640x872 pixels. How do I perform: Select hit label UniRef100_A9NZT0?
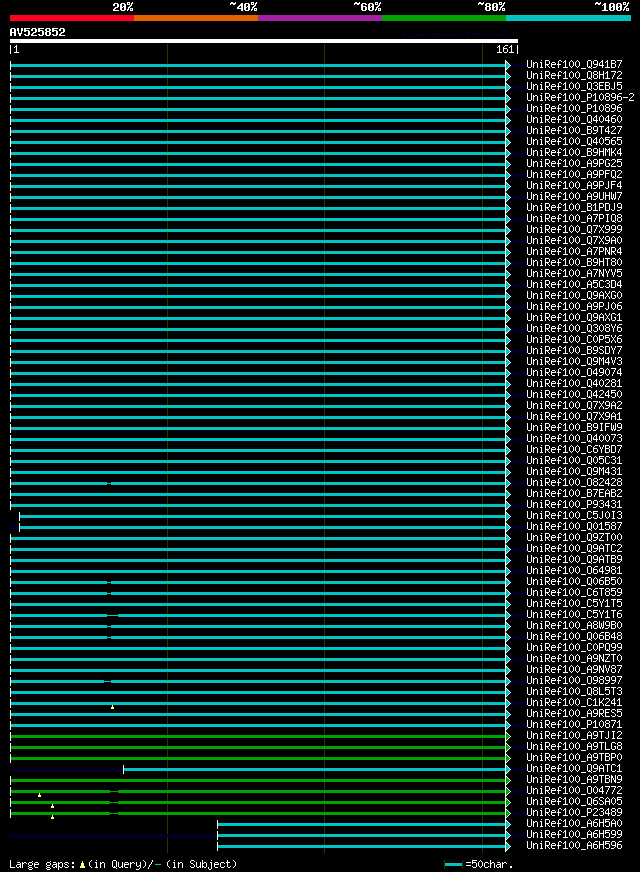coord(574,658)
